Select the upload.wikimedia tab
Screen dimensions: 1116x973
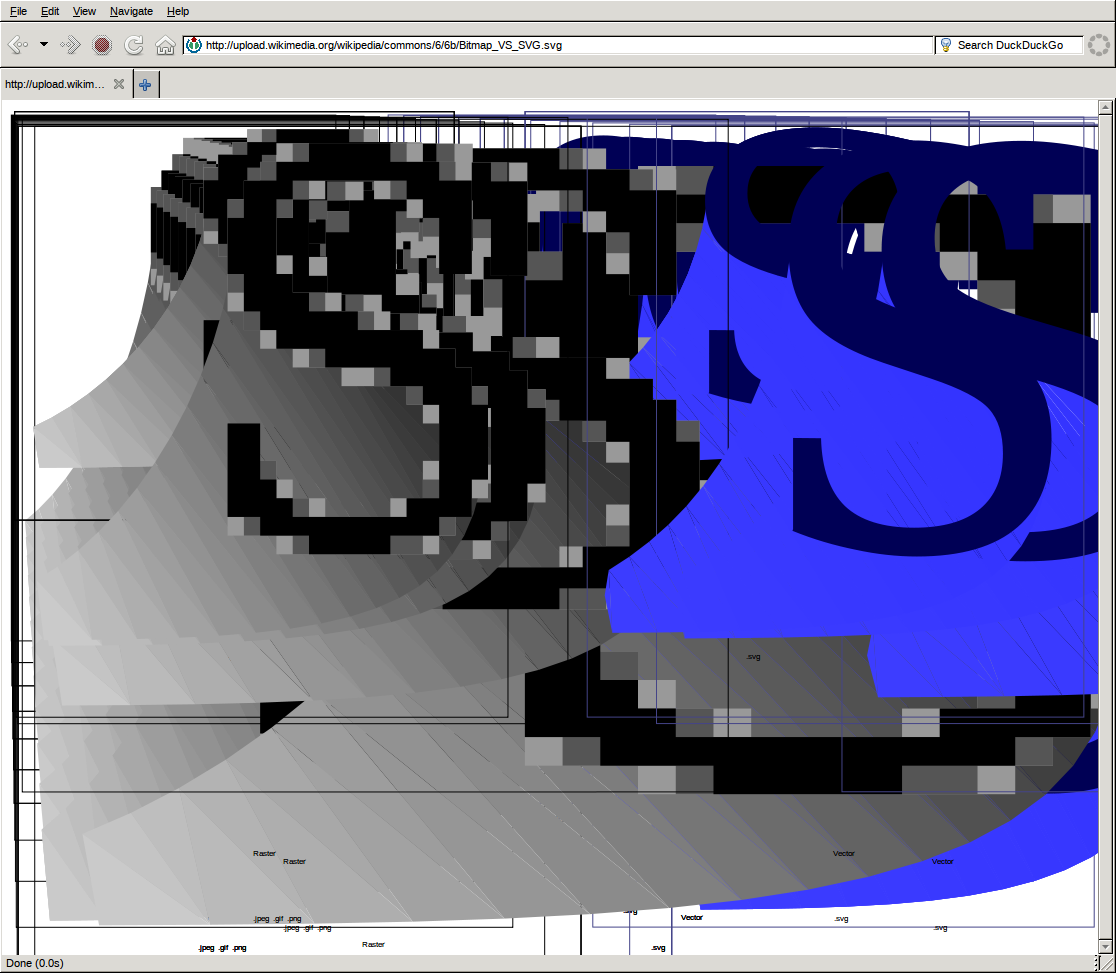[x=55, y=85]
